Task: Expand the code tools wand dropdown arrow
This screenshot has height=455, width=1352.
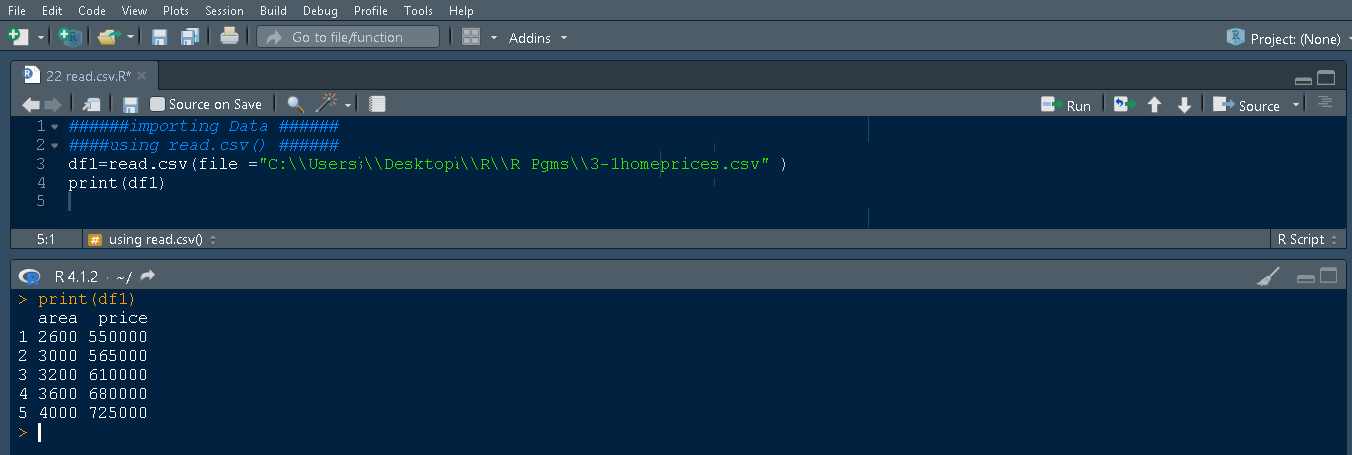Action: [x=348, y=105]
